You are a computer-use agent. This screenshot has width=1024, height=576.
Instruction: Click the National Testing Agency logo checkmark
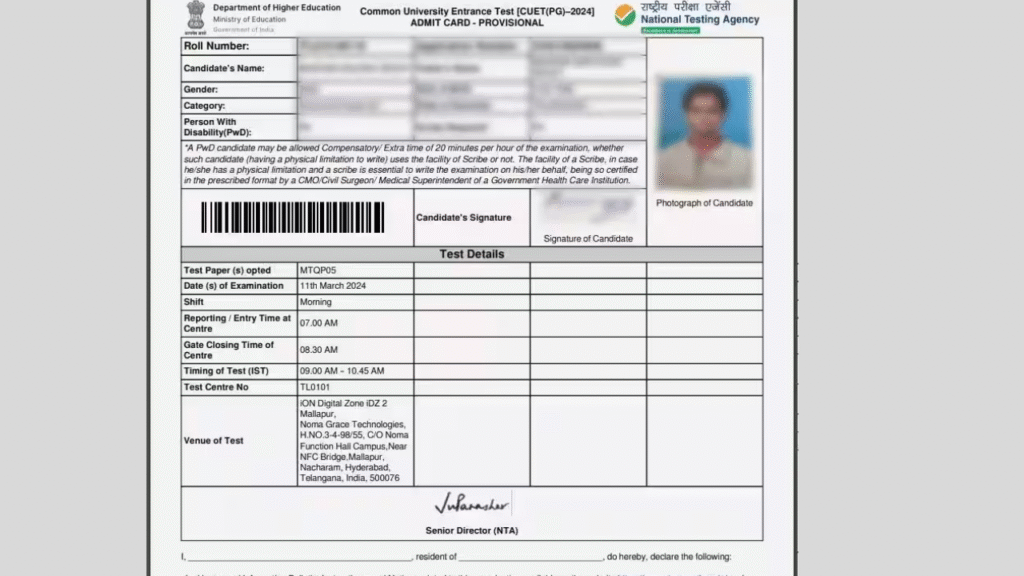pos(625,15)
